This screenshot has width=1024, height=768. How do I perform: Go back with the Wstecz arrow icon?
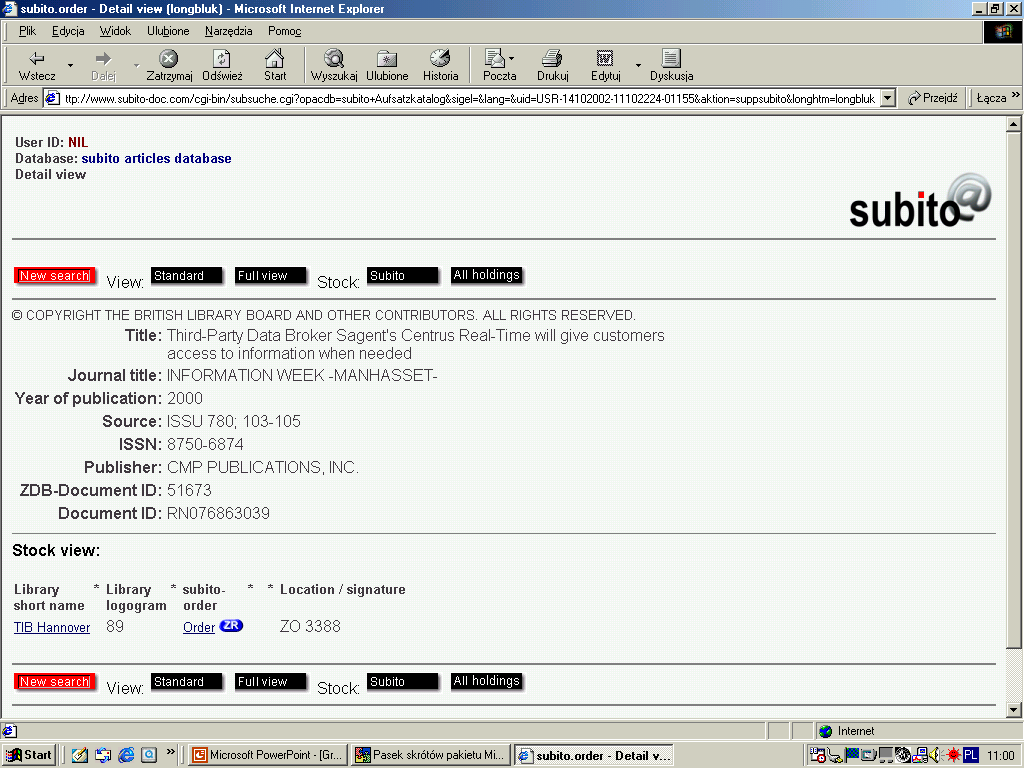[x=37, y=59]
